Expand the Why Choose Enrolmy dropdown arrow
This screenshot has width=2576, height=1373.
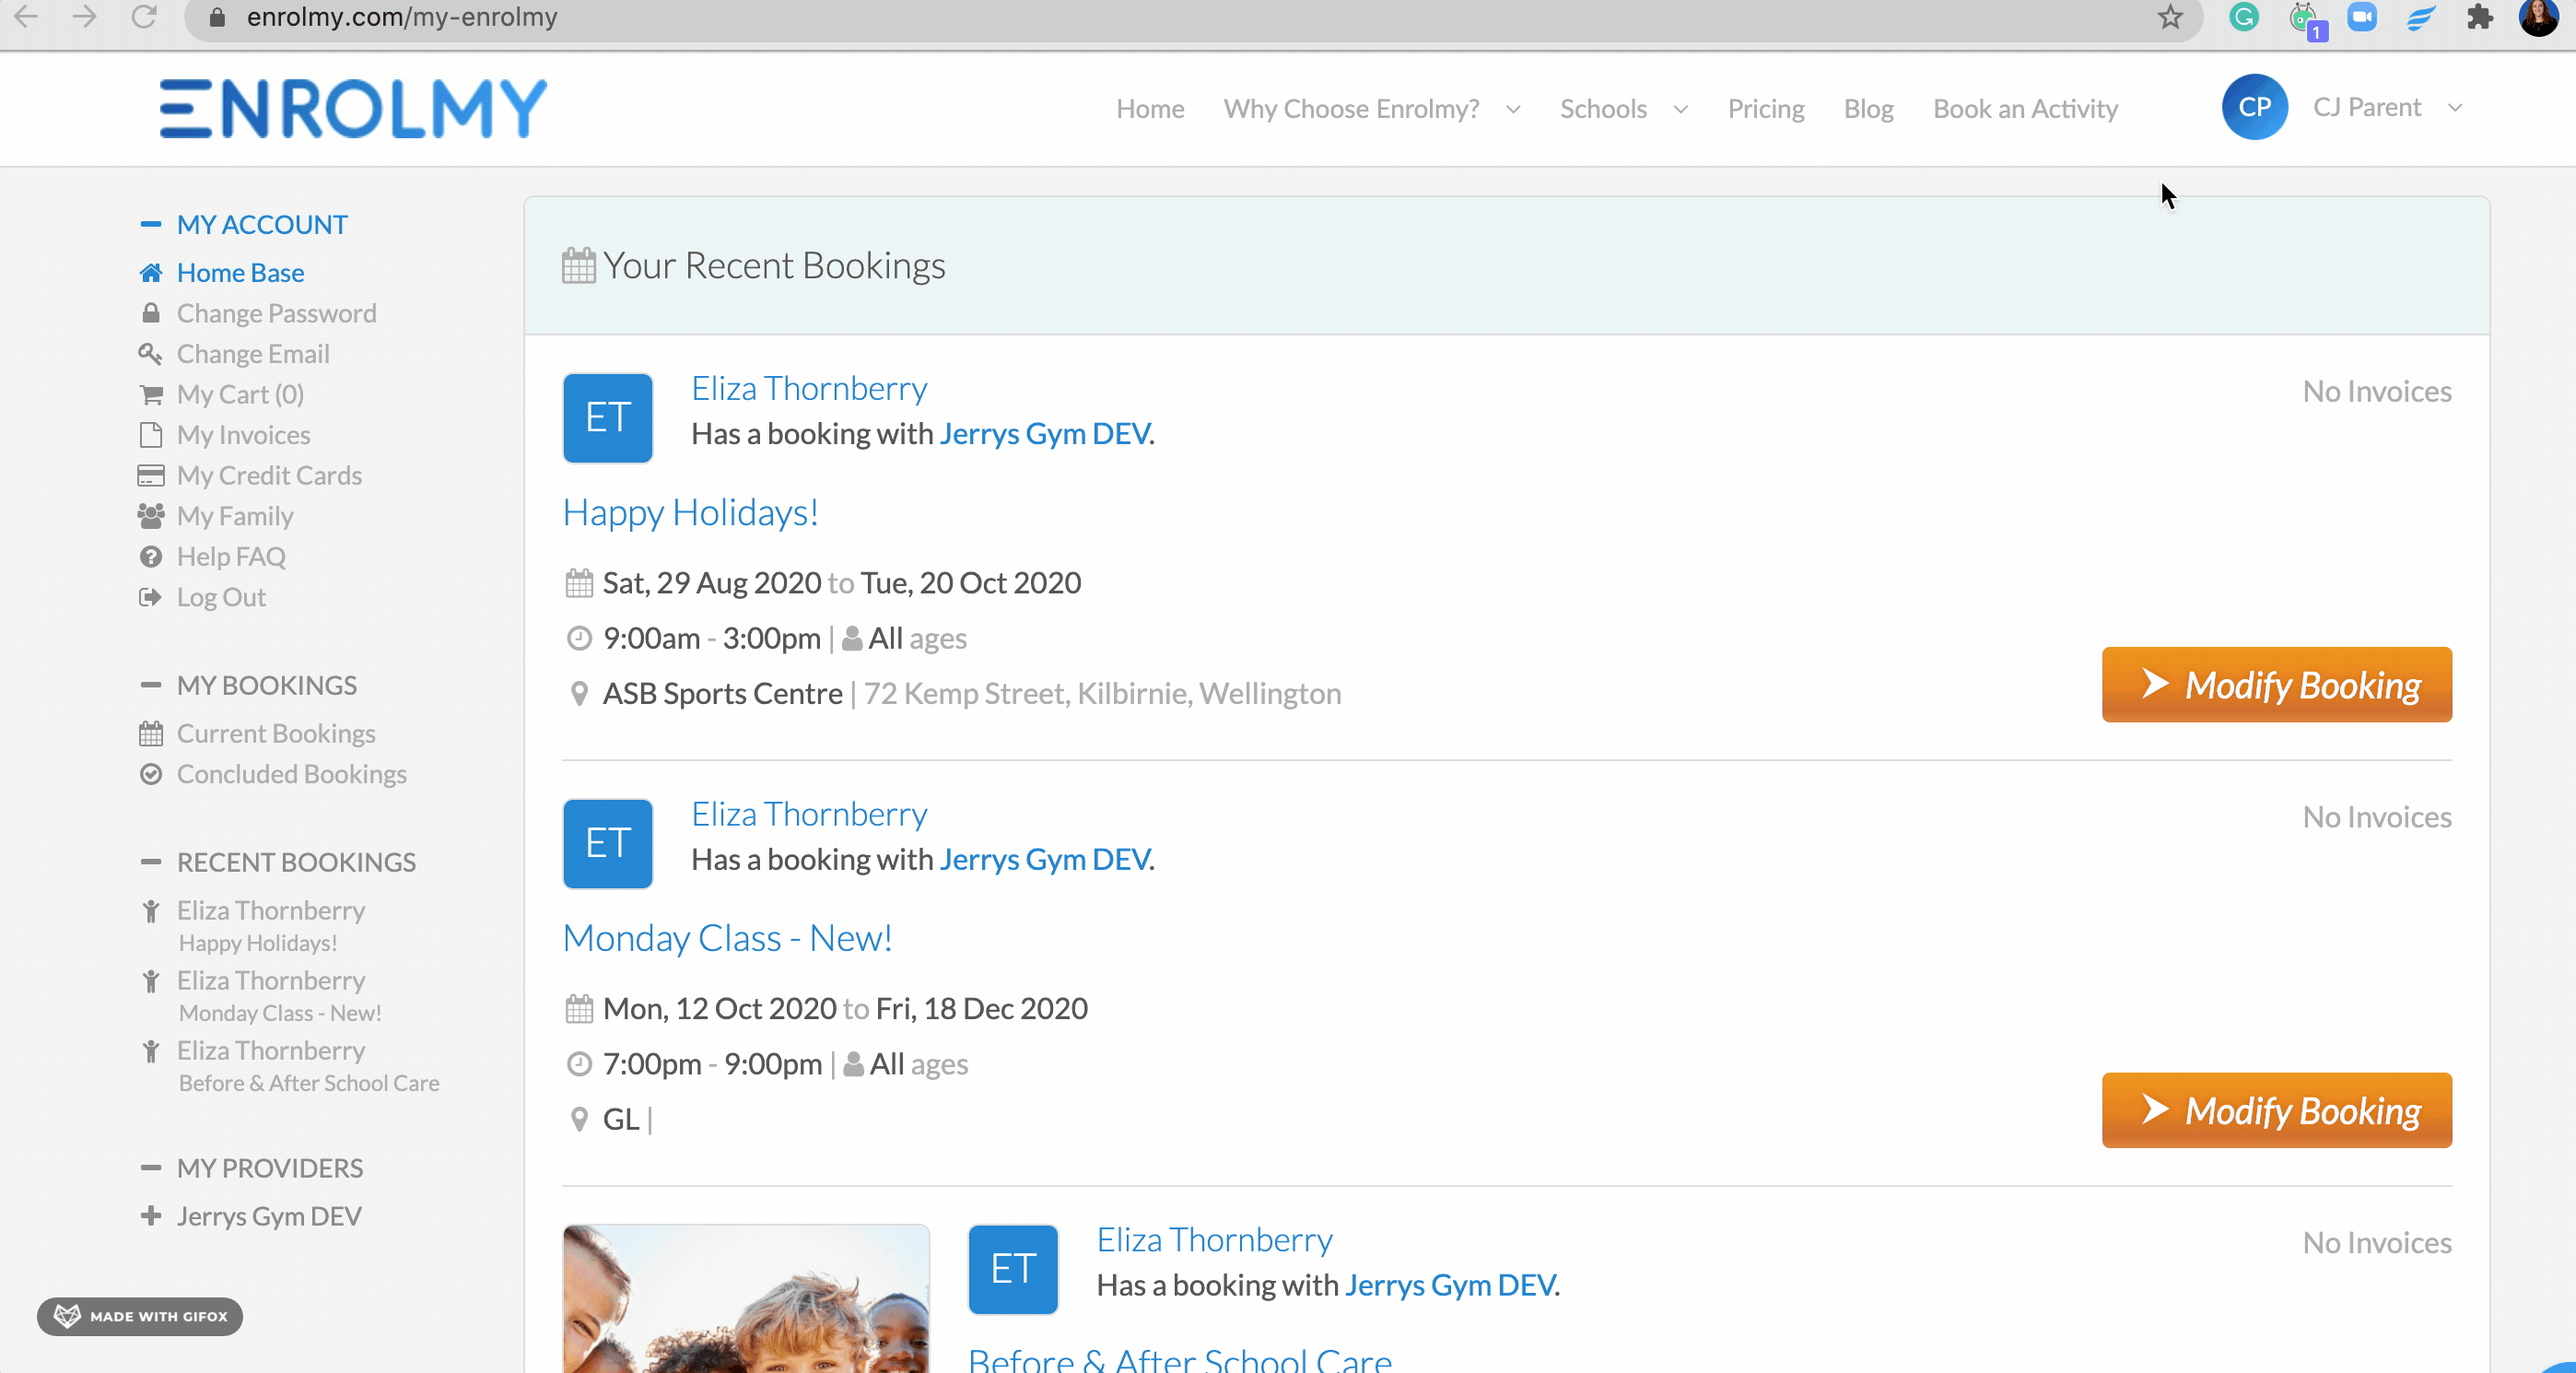tap(1513, 109)
